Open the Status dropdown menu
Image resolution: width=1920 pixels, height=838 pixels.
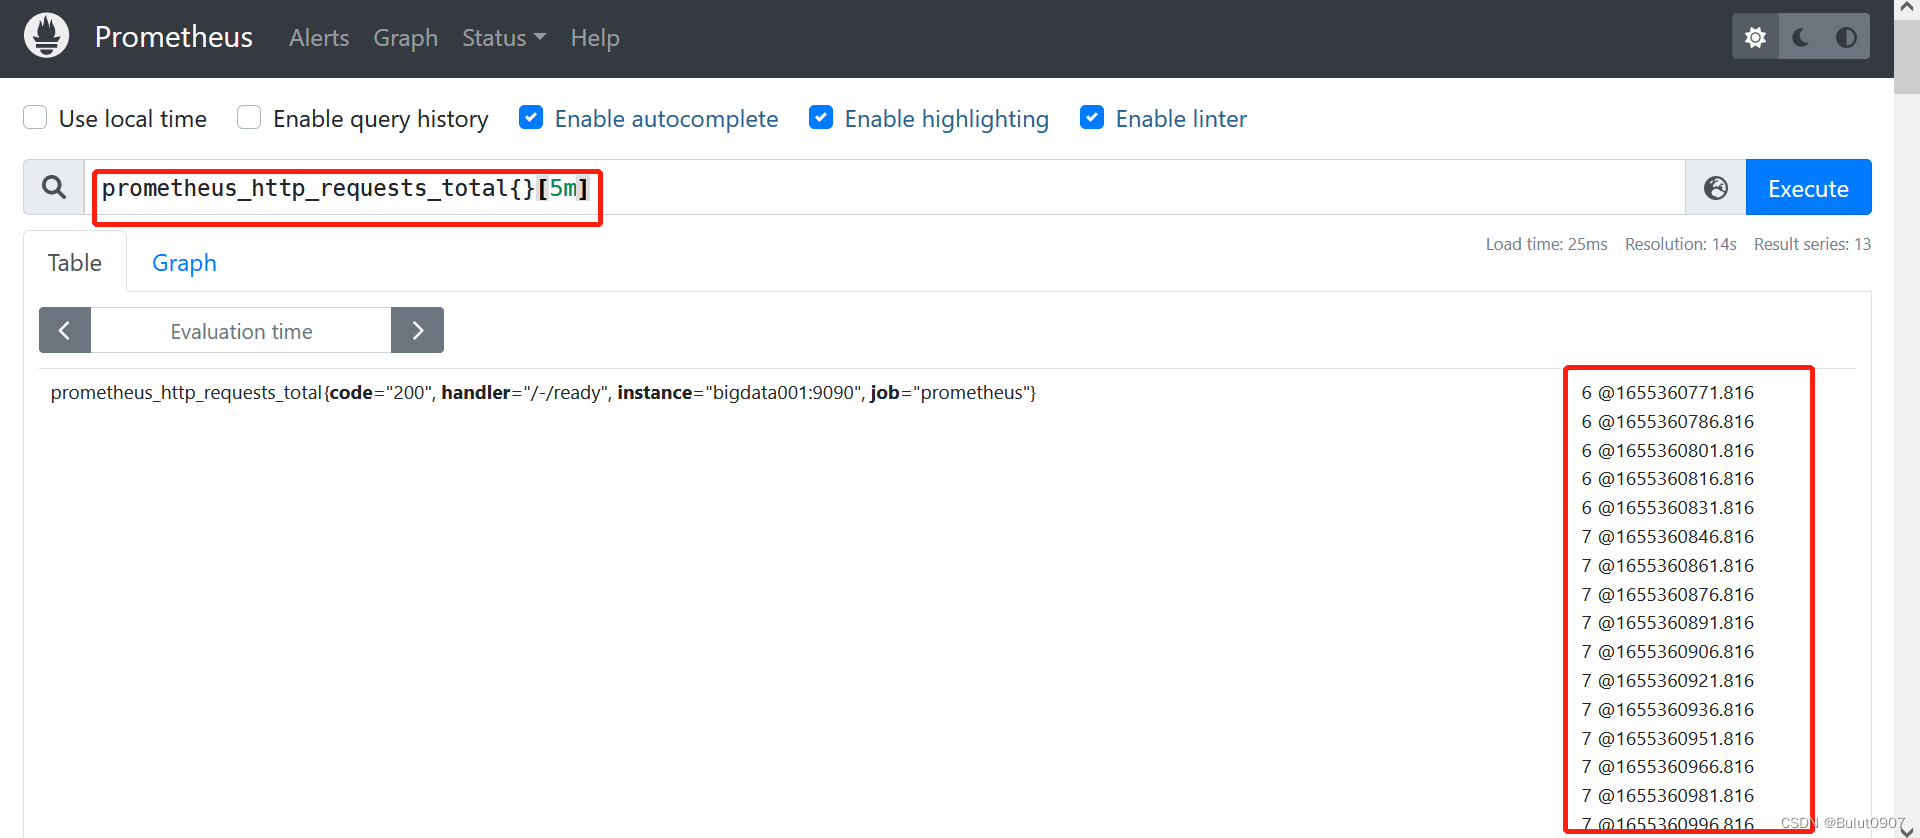pos(504,38)
